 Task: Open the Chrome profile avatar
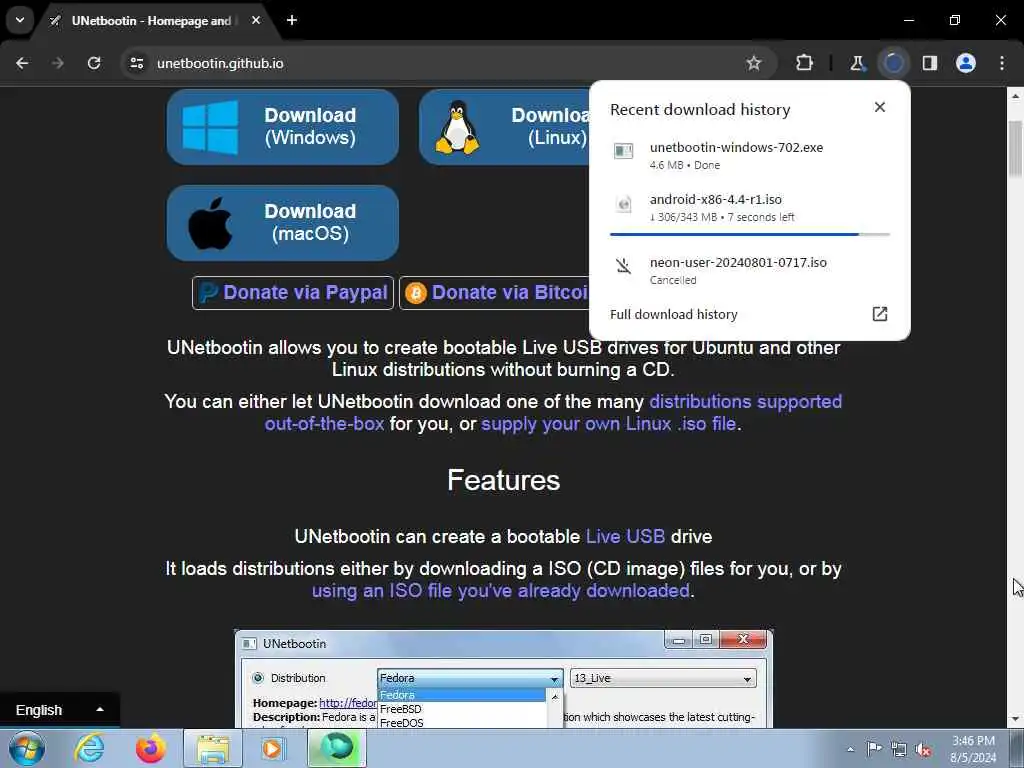click(x=966, y=63)
